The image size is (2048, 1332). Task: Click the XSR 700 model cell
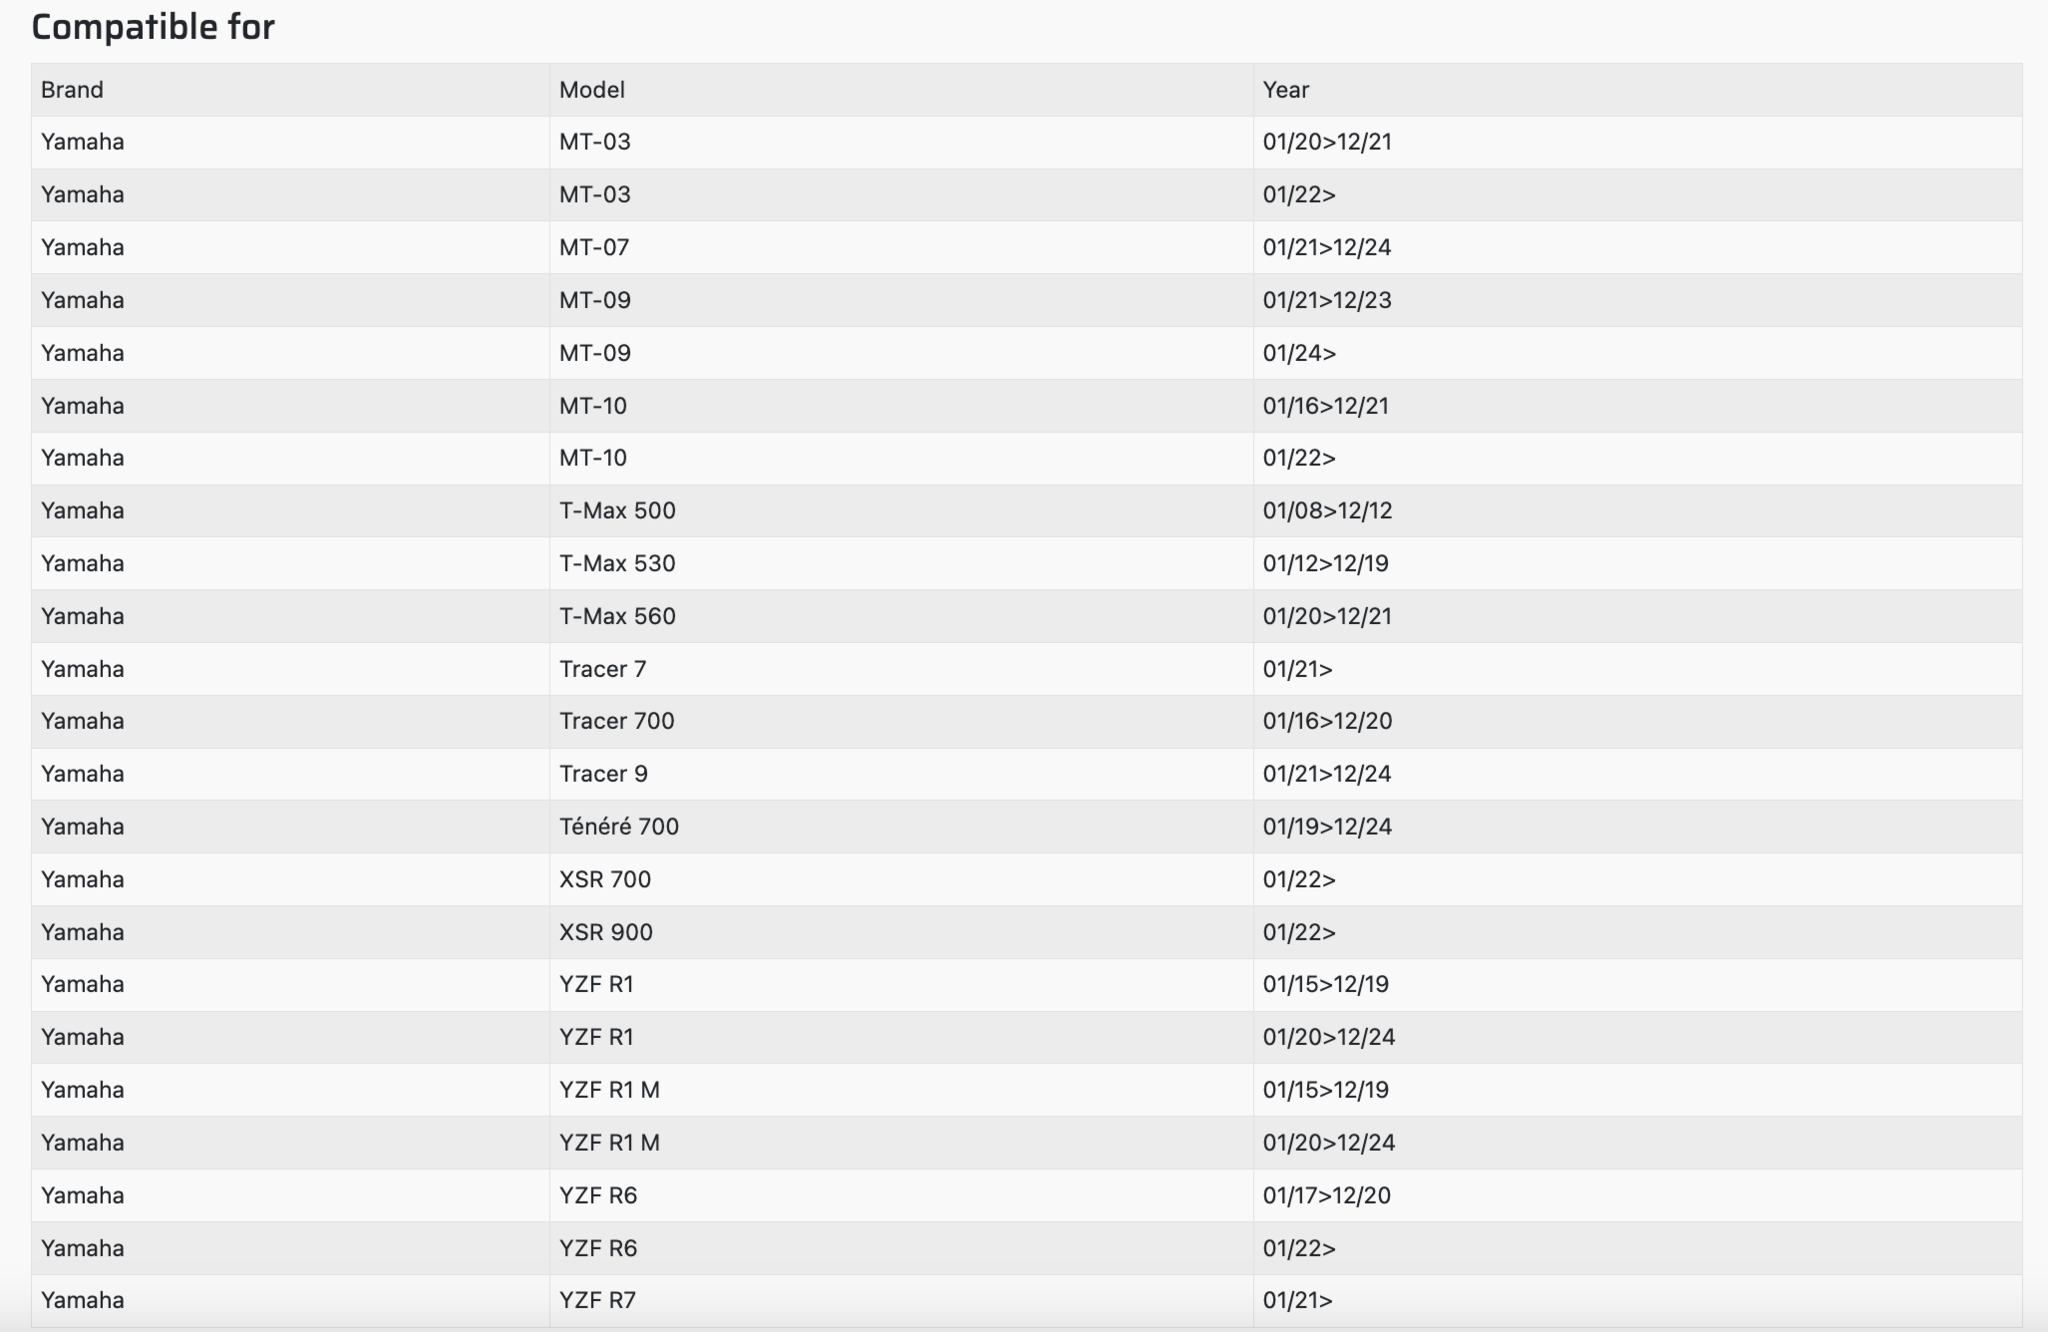(x=605, y=879)
